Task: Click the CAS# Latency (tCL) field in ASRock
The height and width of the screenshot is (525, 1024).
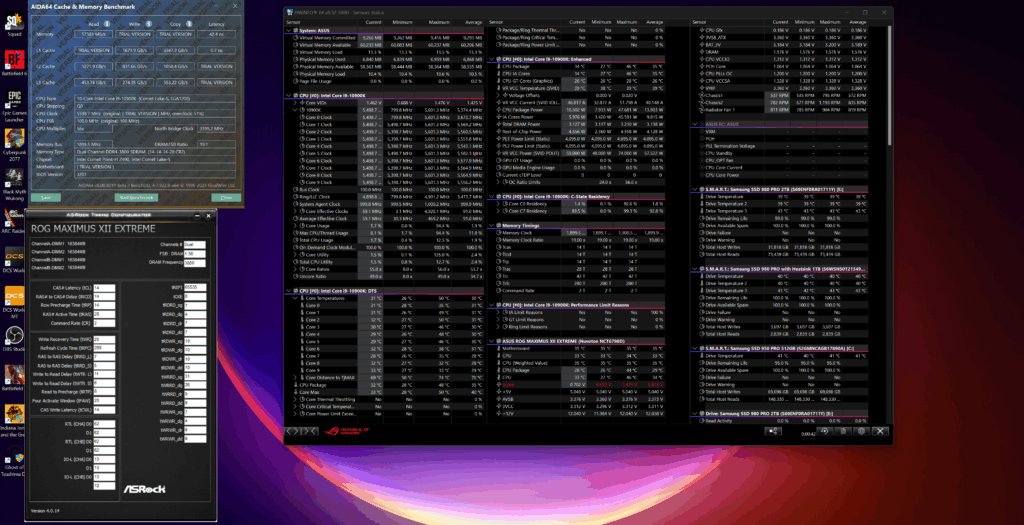Action: pyautogui.click(x=104, y=287)
